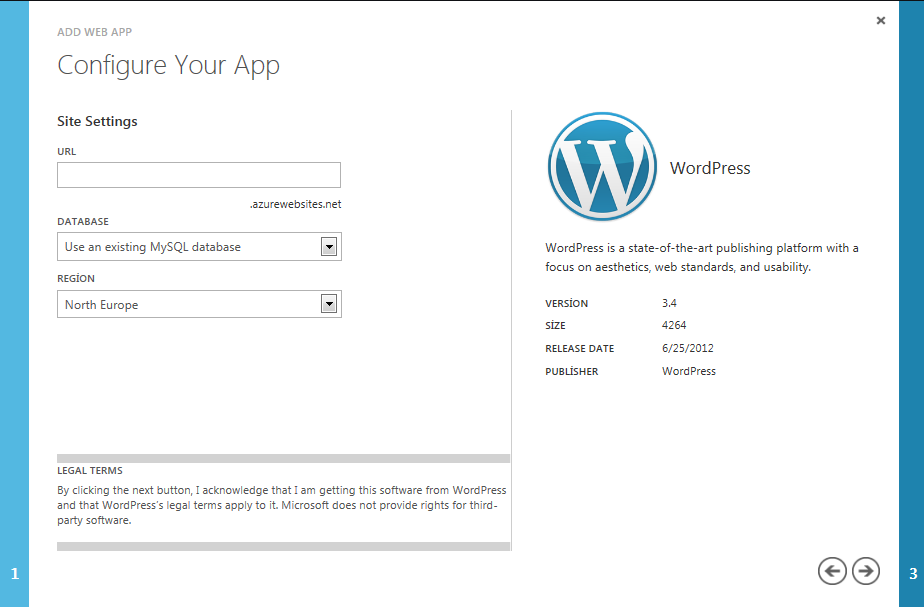This screenshot has height=607, width=924.
Task: Click the Legal Terms heading
Action: (90, 470)
